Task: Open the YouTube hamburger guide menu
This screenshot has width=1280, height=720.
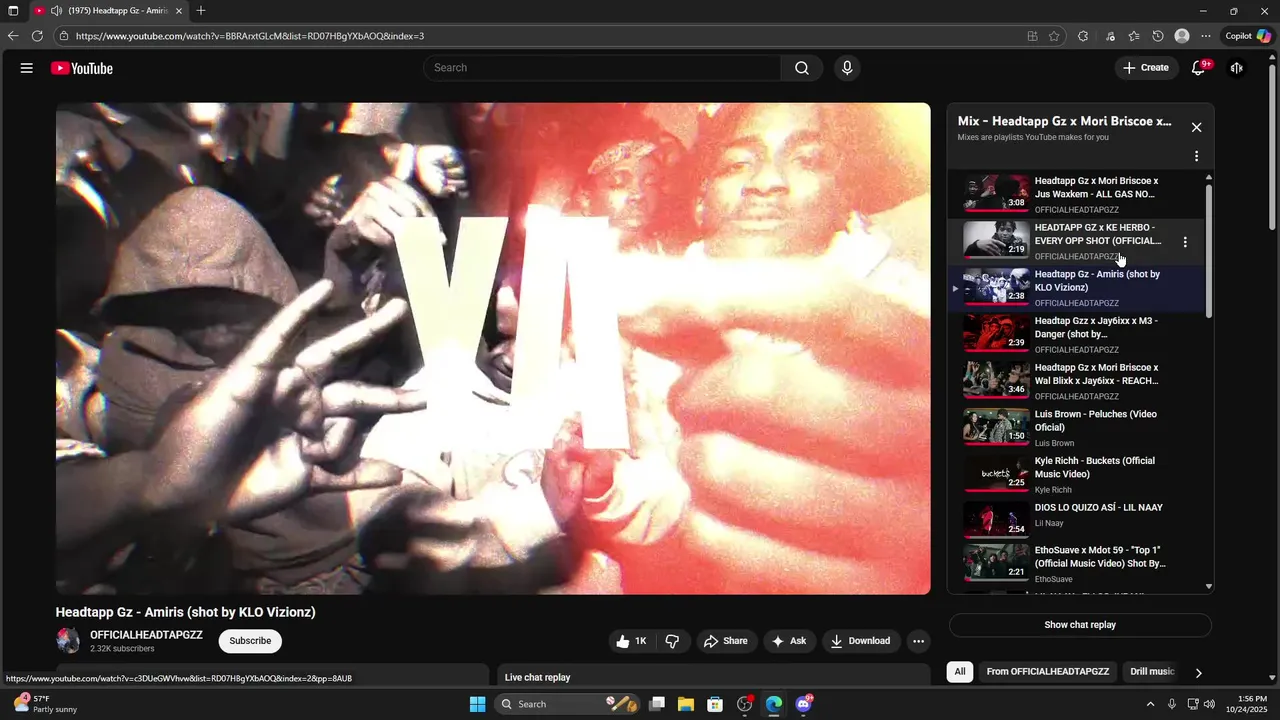Action: click(27, 68)
